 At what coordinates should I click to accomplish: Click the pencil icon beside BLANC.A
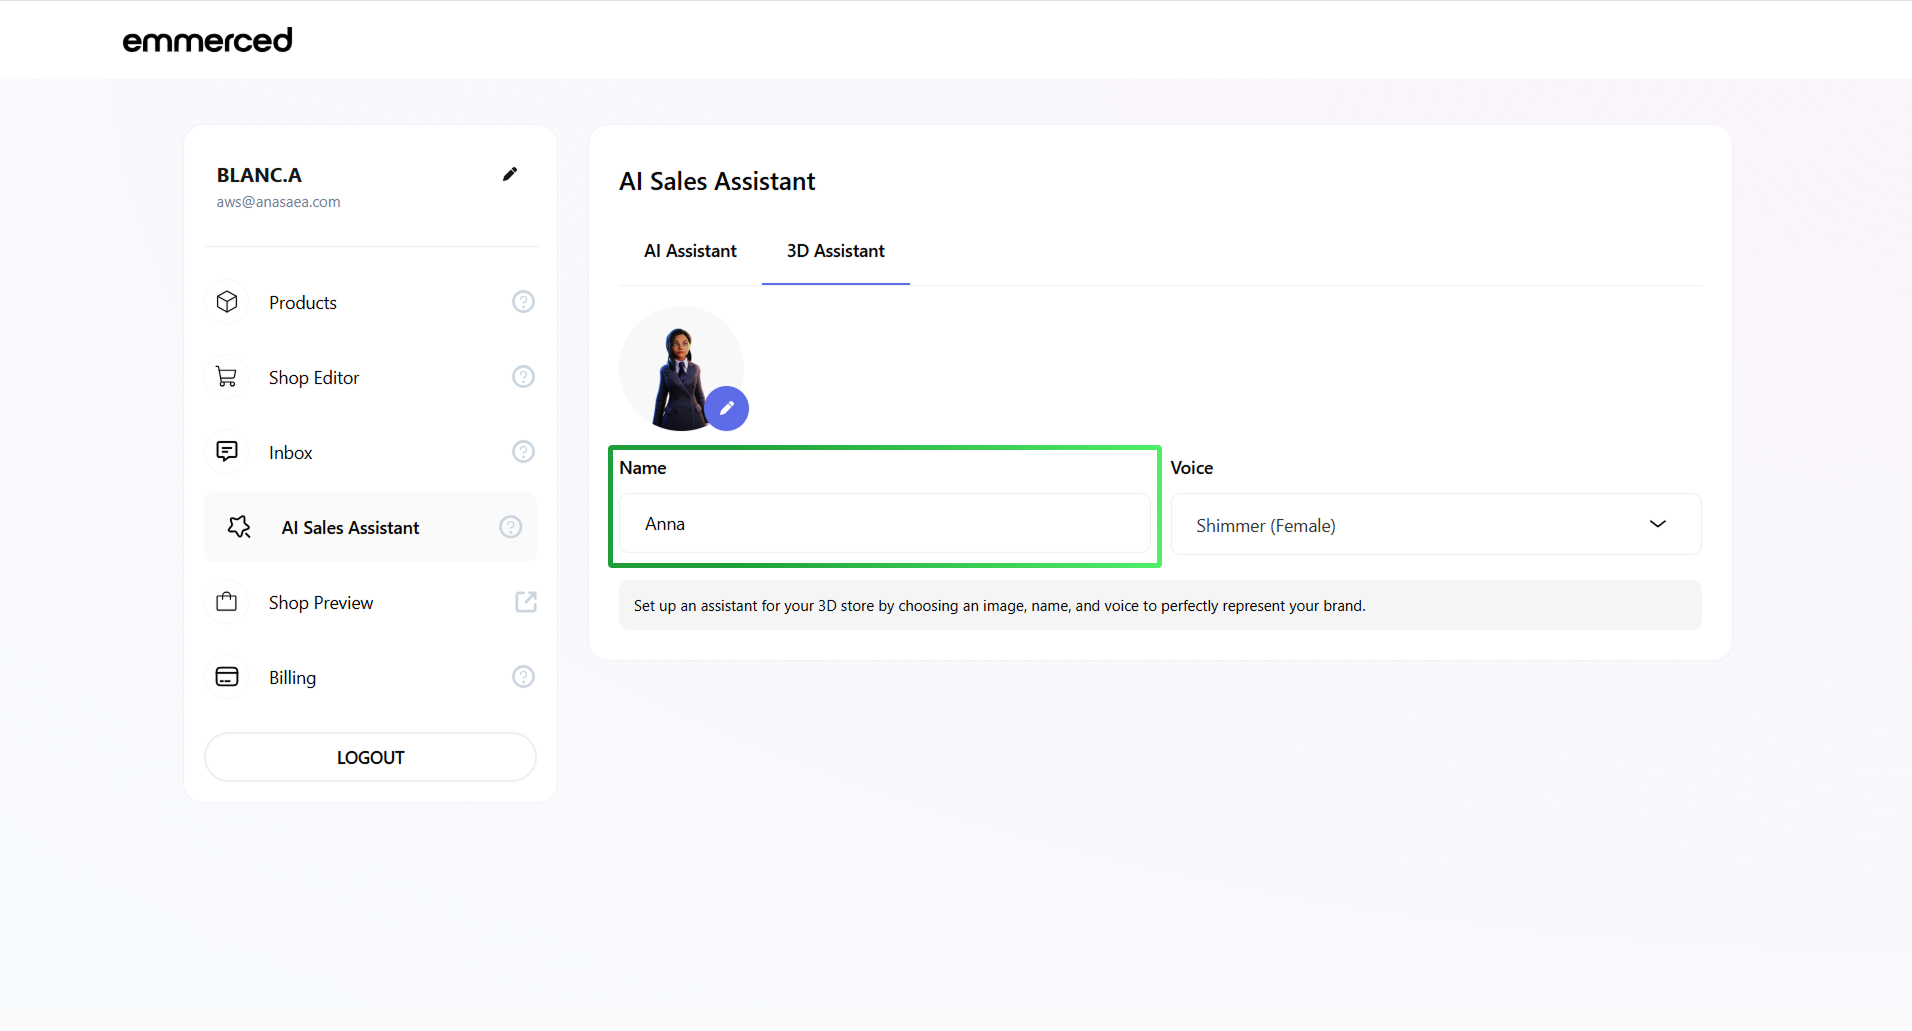click(510, 174)
